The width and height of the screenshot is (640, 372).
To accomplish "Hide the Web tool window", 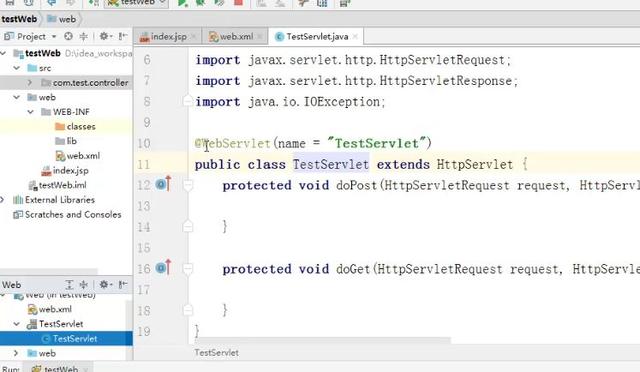I will (122, 285).
